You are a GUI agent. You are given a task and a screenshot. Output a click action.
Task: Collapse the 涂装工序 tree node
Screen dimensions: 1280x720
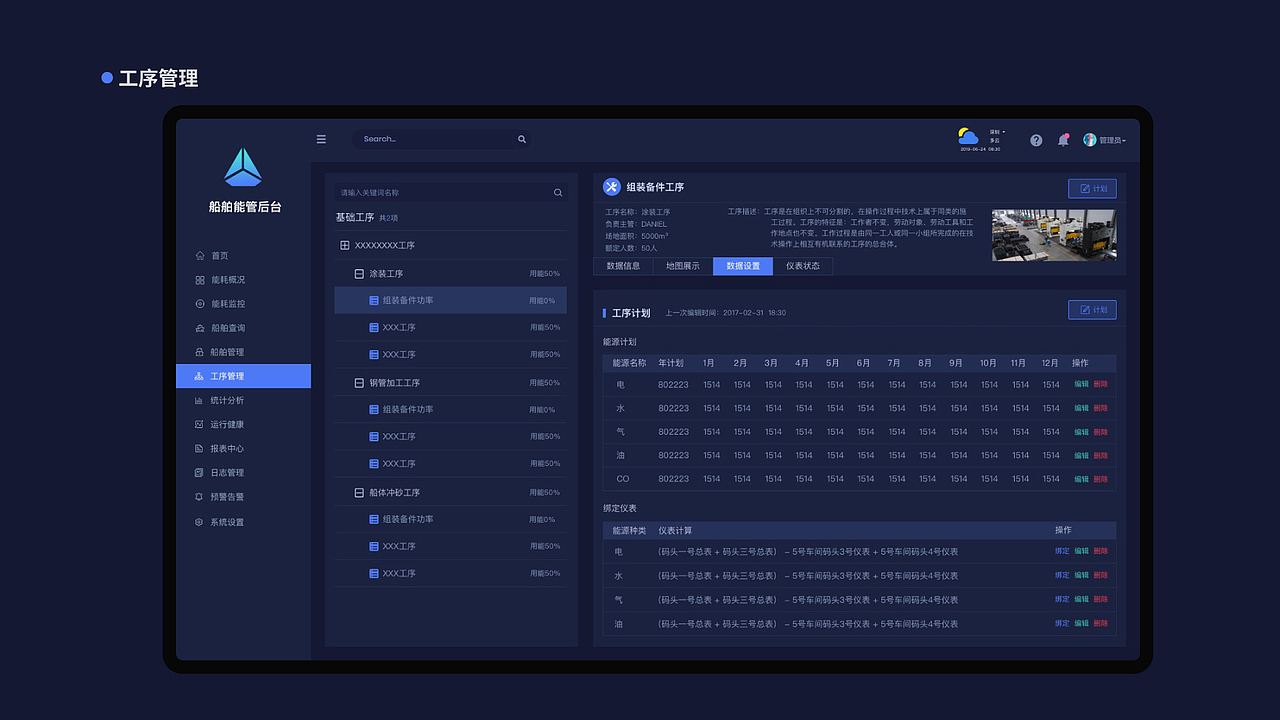359,273
